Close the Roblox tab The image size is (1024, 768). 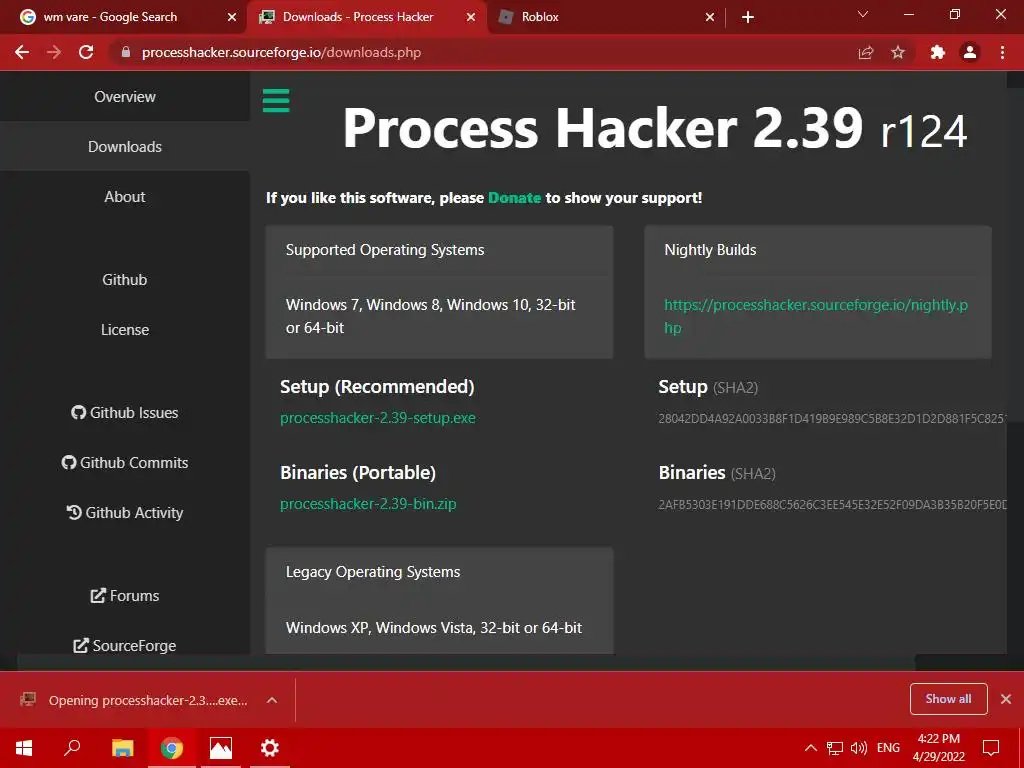(710, 17)
